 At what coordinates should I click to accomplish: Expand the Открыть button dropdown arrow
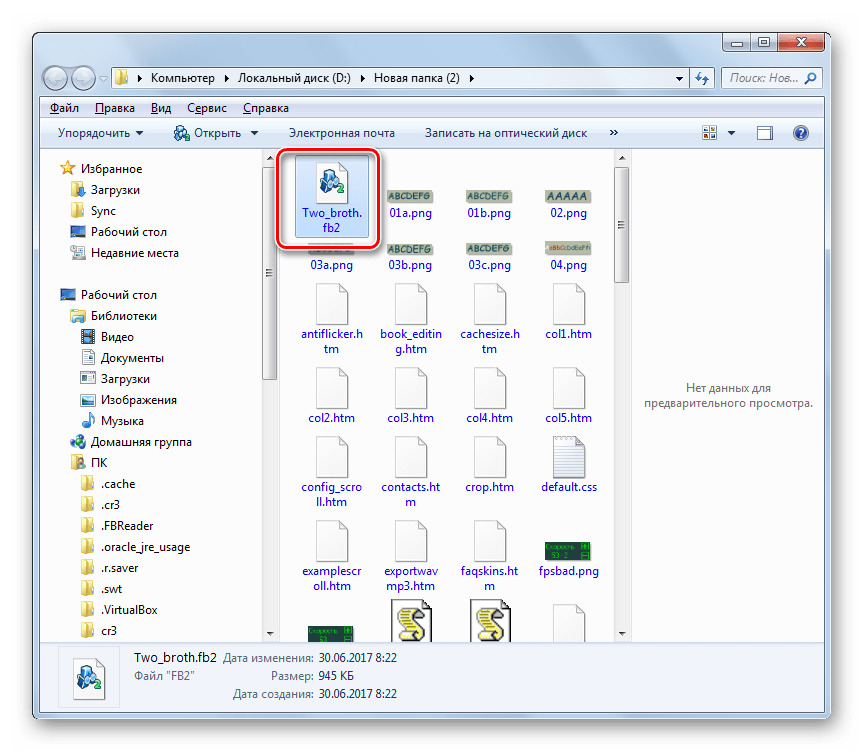tap(254, 133)
